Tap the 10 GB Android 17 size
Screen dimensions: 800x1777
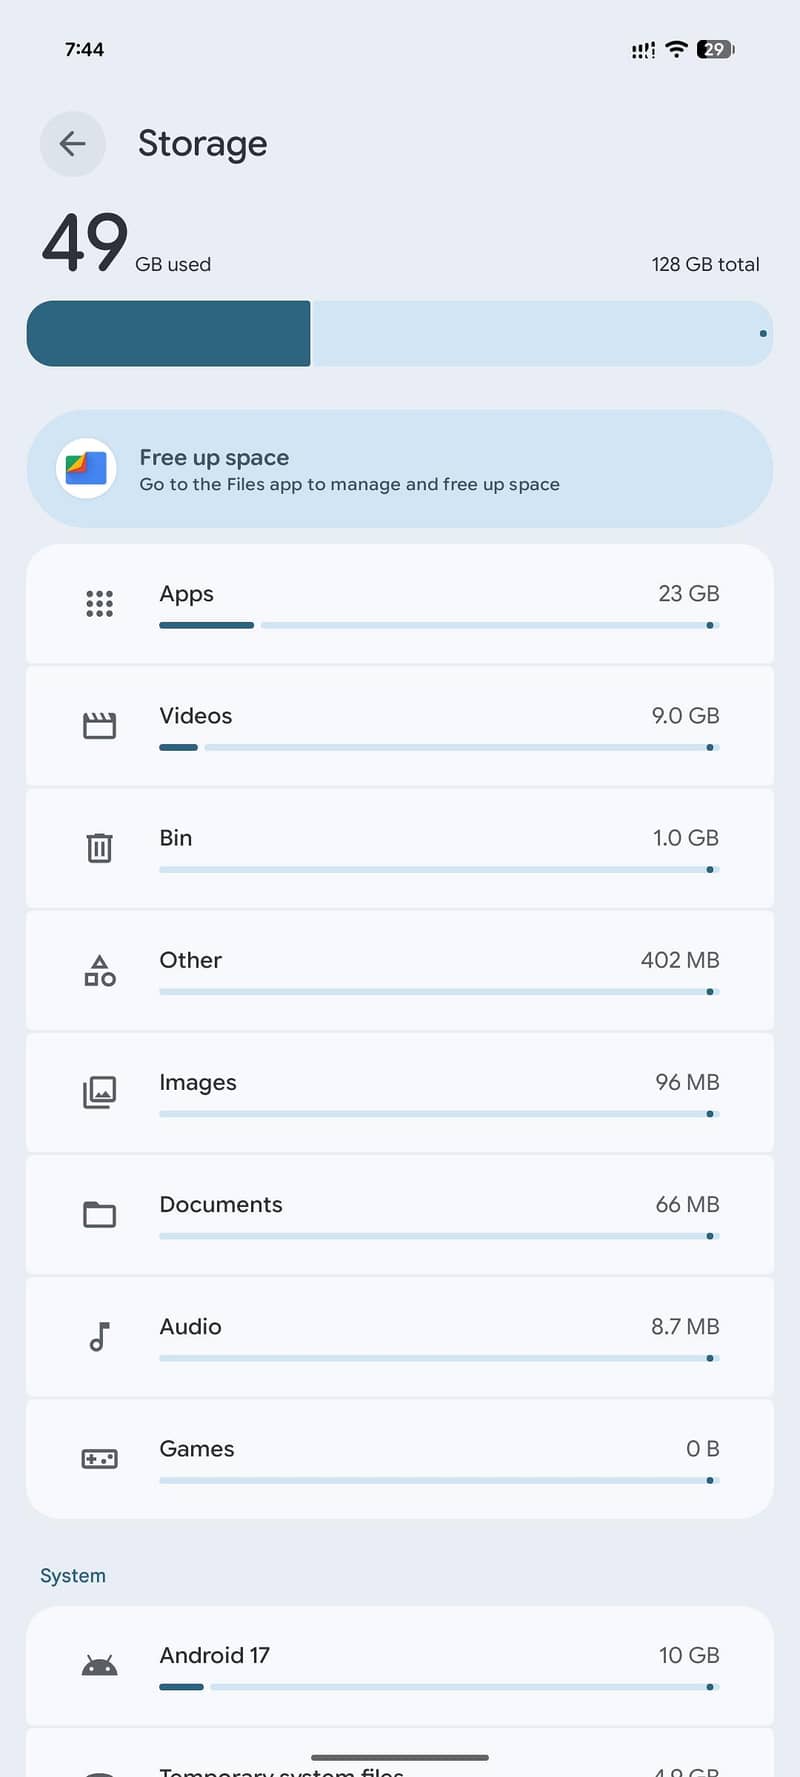click(689, 1656)
